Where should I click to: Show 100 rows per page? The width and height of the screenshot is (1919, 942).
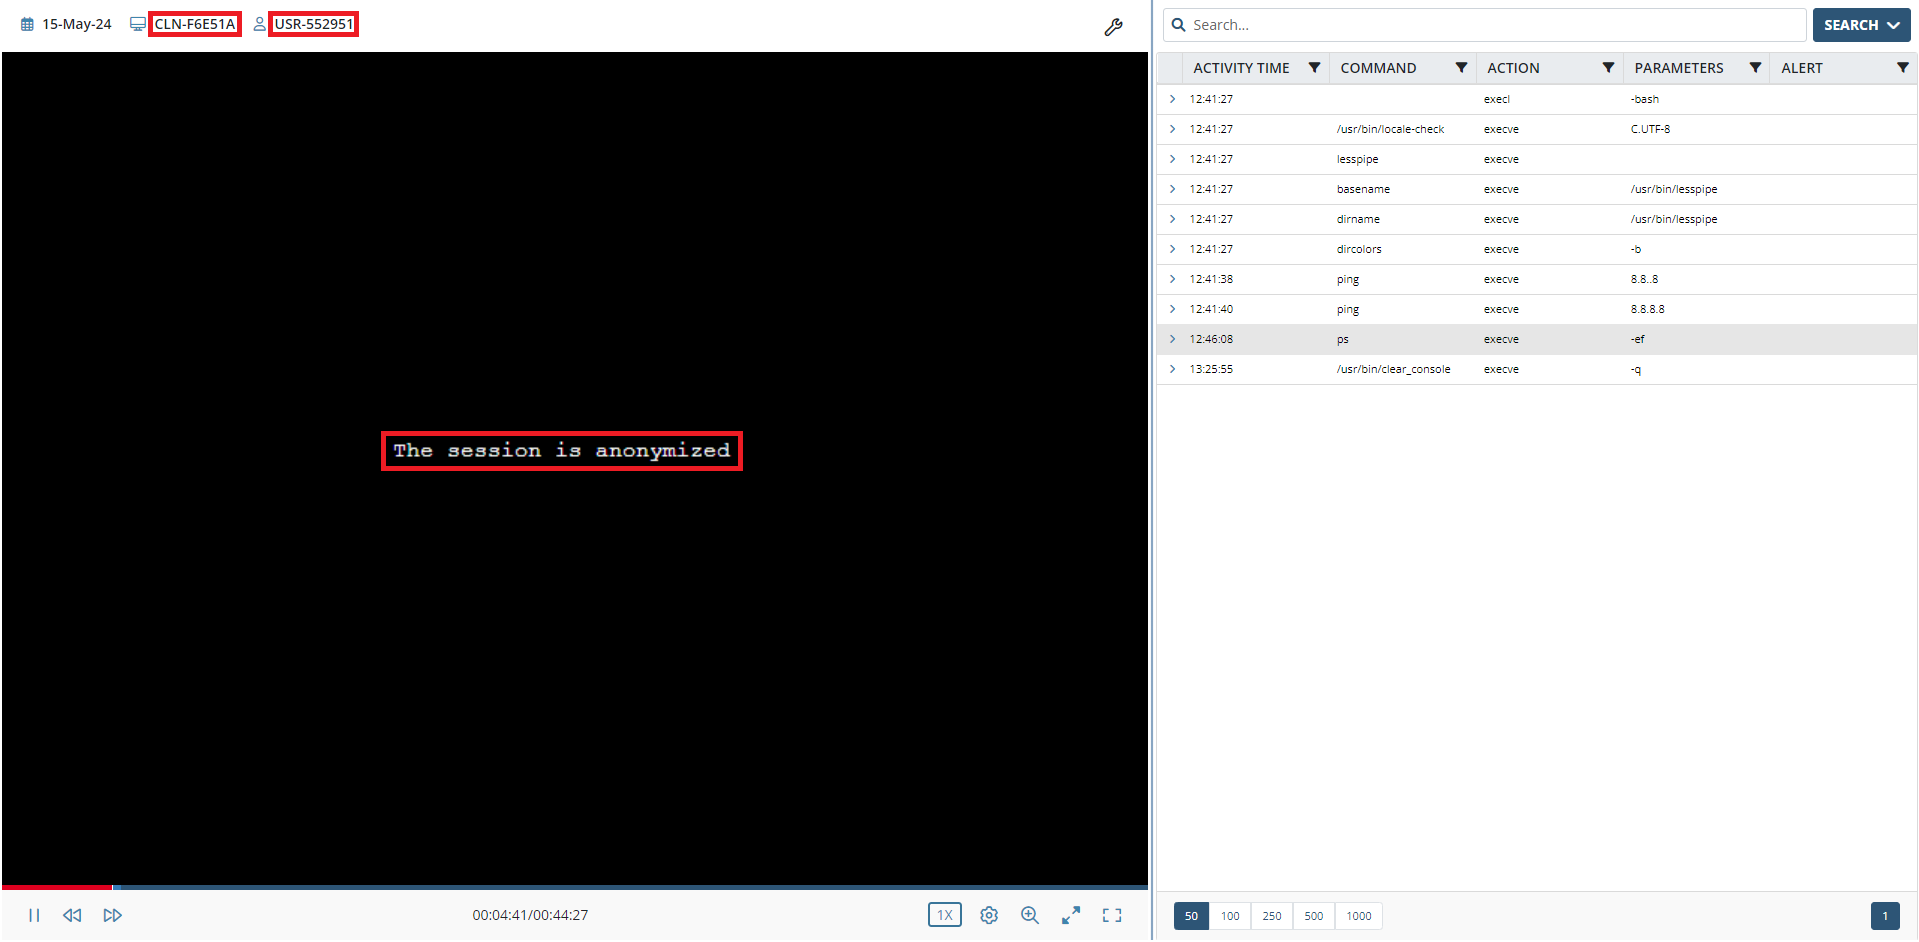point(1230,916)
